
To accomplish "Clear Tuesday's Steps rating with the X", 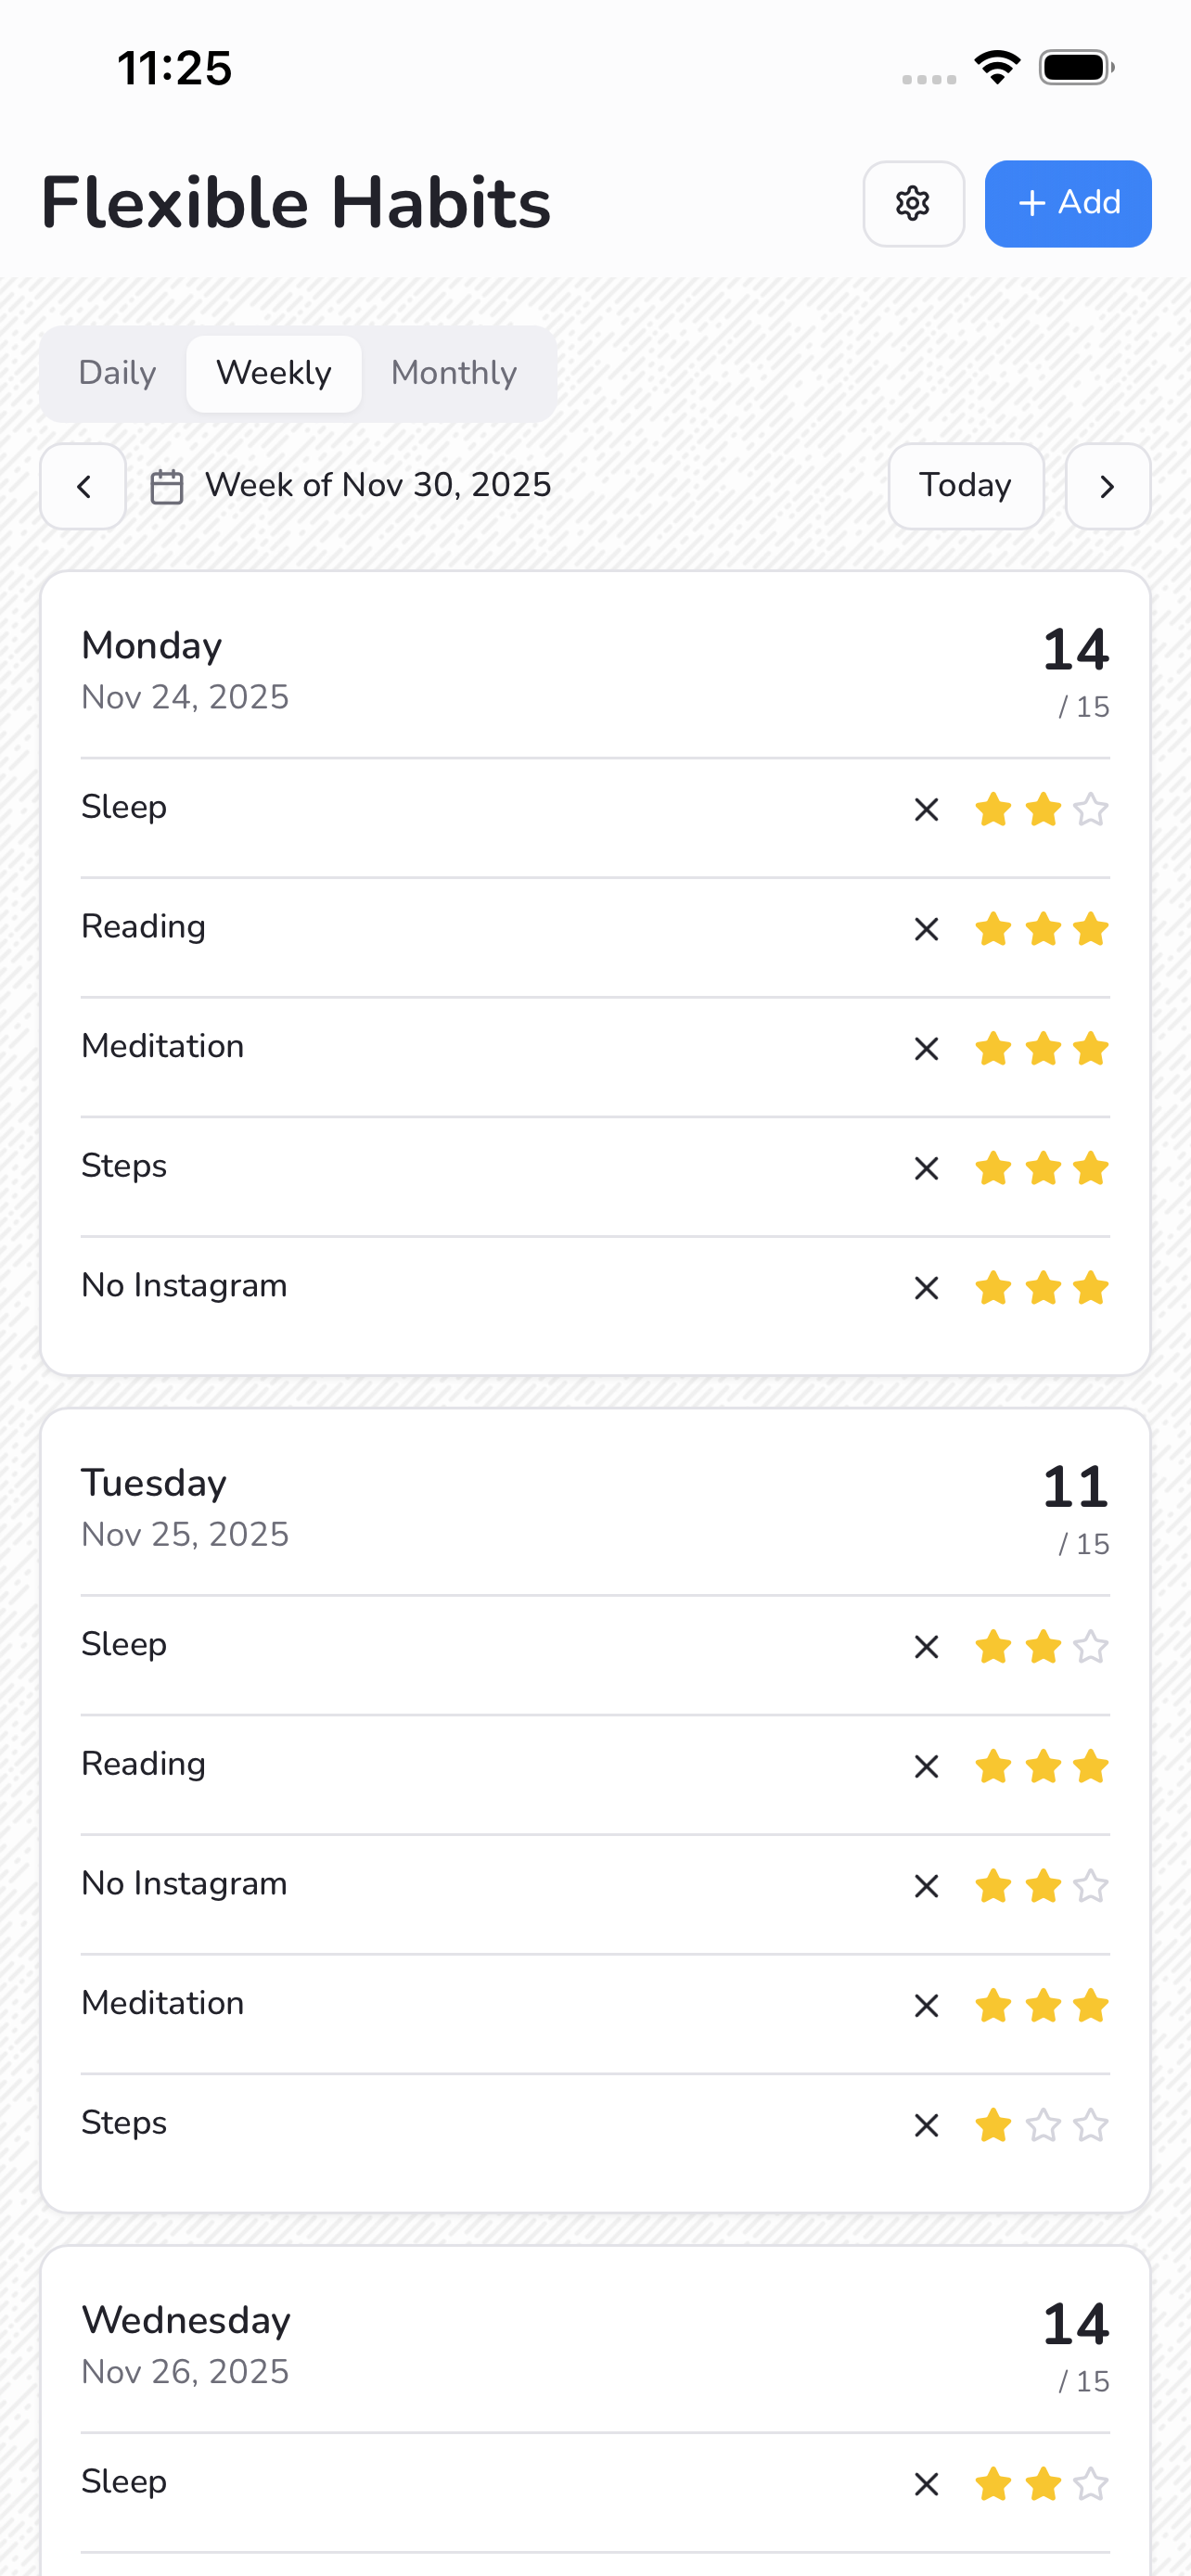I will pos(926,2125).
